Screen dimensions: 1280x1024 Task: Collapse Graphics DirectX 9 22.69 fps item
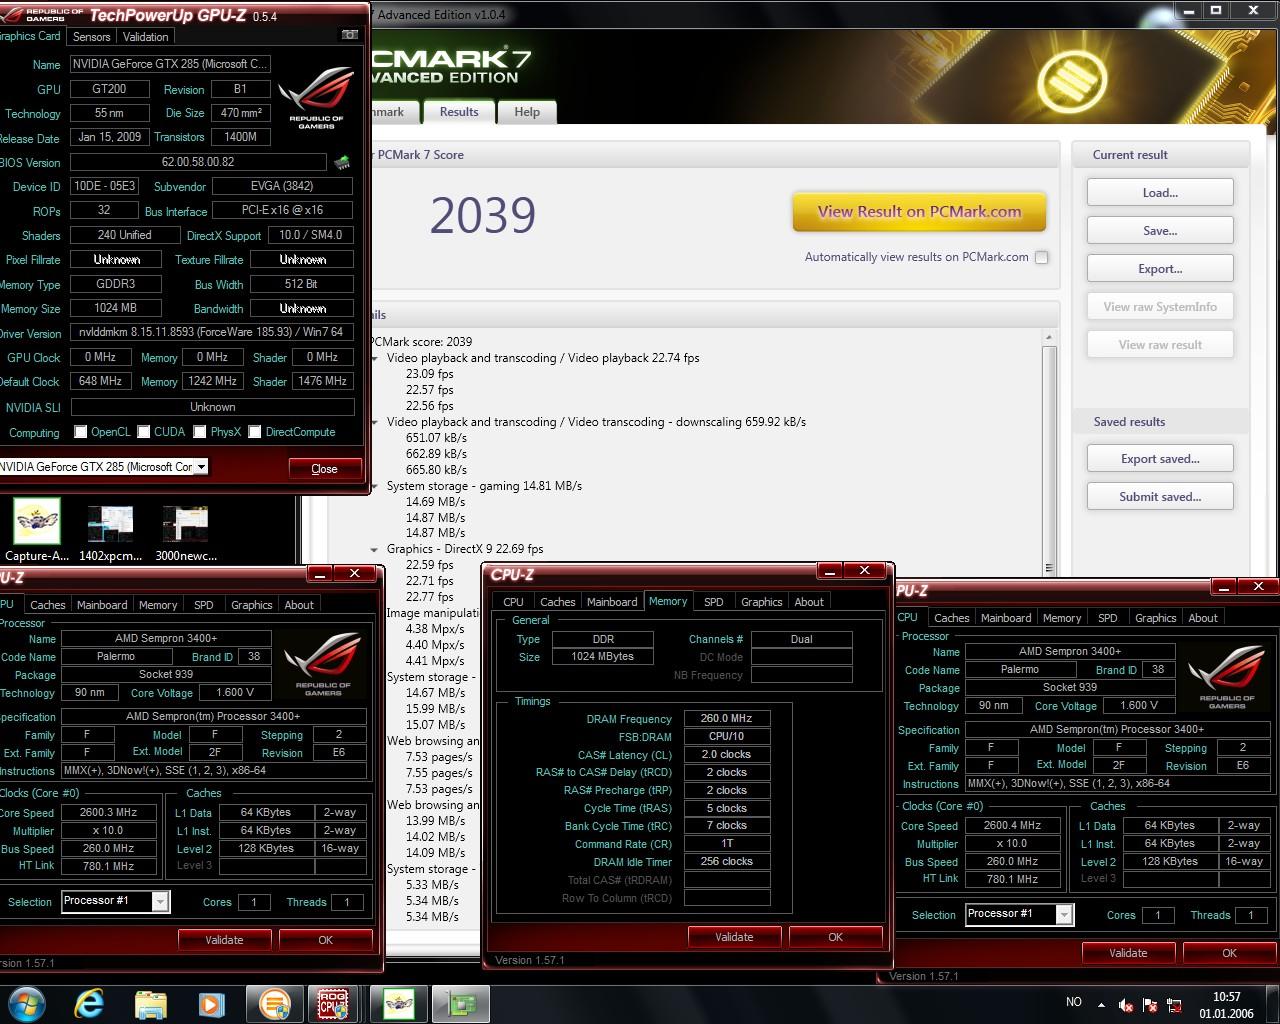pos(375,549)
